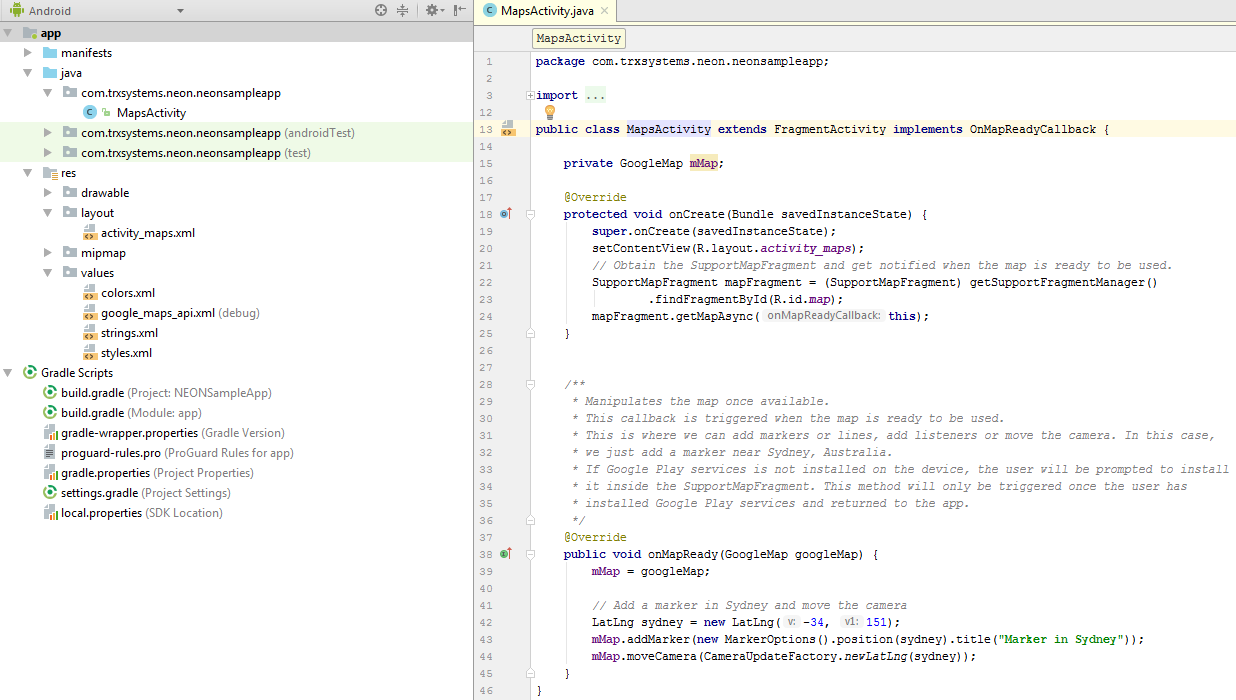1236x700 pixels.
Task: Click related XML file gutter icon on line 13
Action: coord(508,128)
